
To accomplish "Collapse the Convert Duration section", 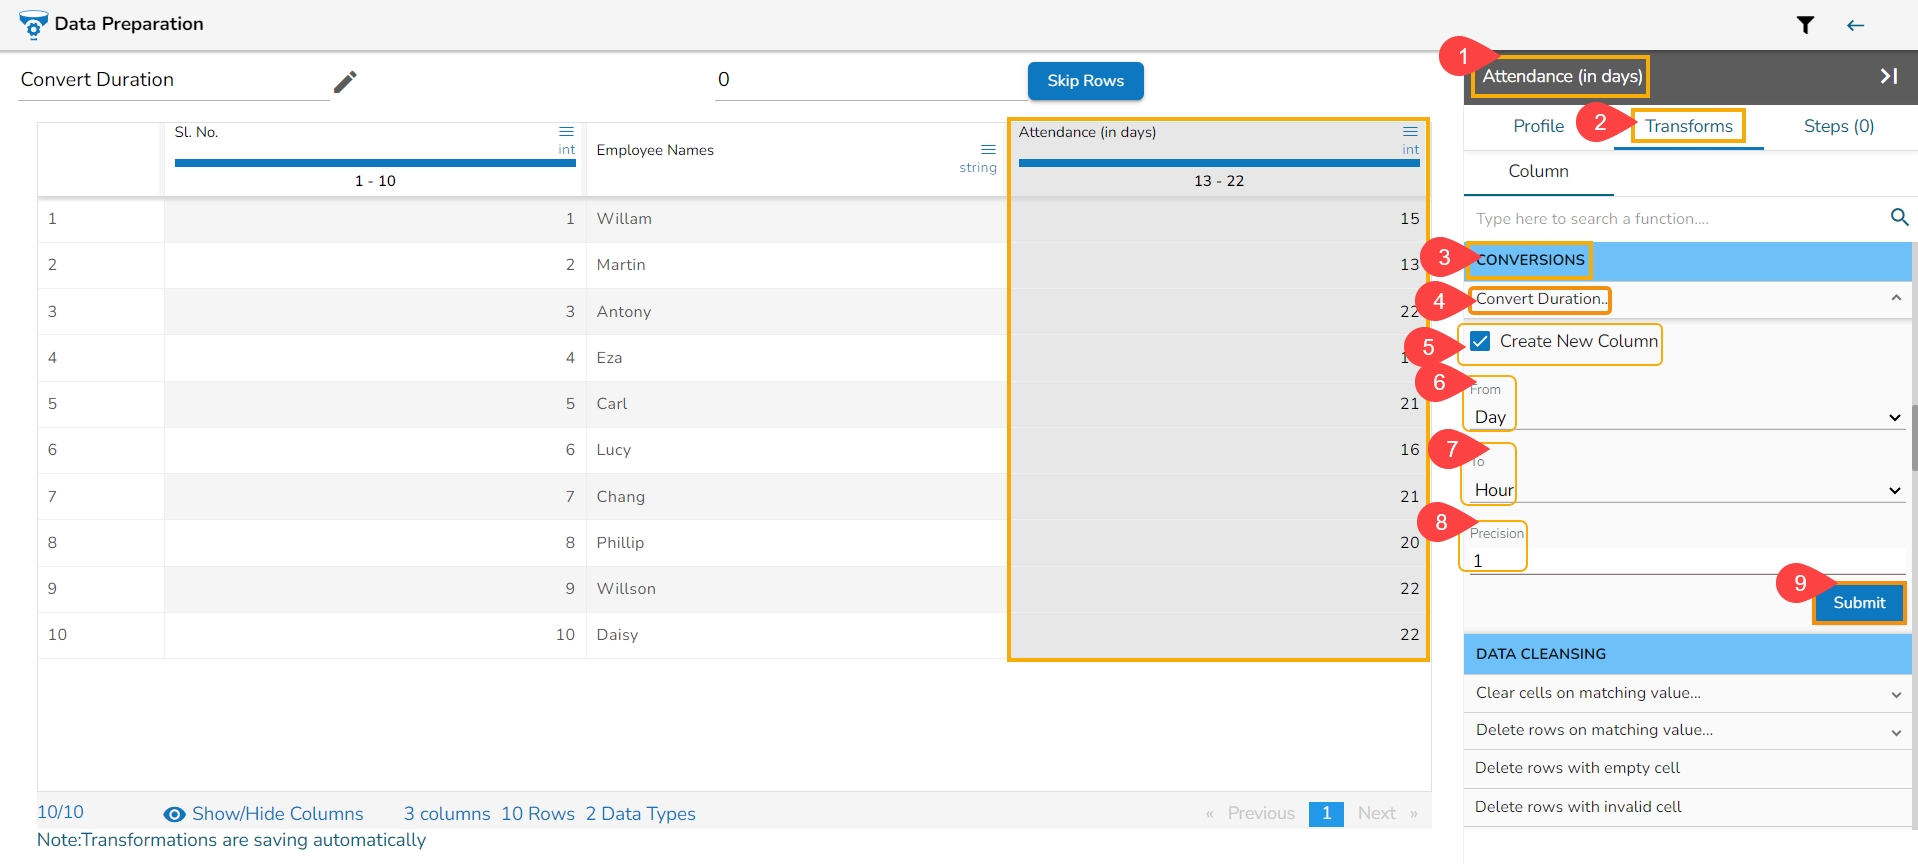I will pos(1895,299).
